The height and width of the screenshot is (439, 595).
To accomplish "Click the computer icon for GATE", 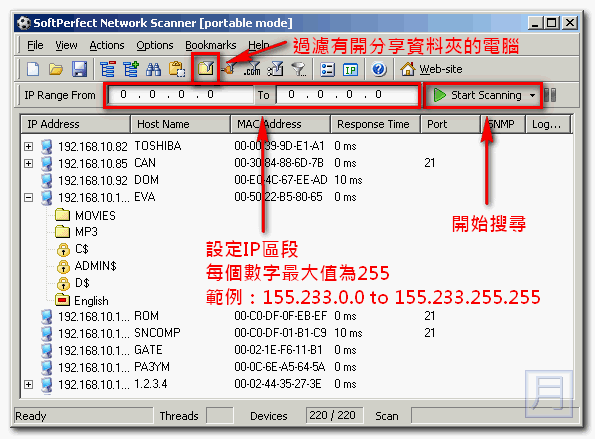I will point(47,351).
